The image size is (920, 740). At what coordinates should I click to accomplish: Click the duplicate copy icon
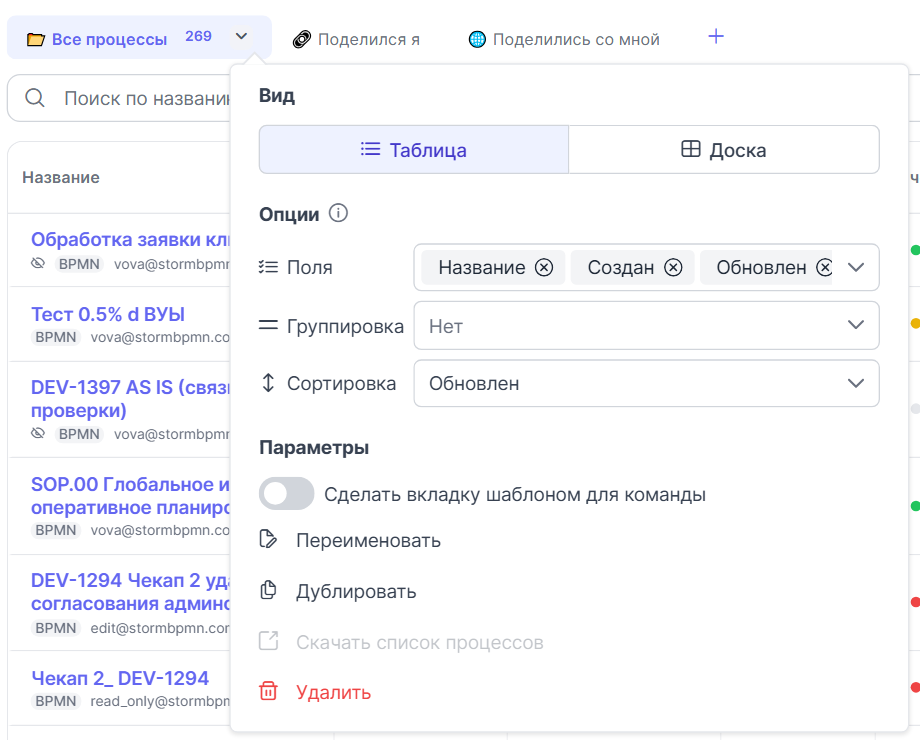(268, 590)
